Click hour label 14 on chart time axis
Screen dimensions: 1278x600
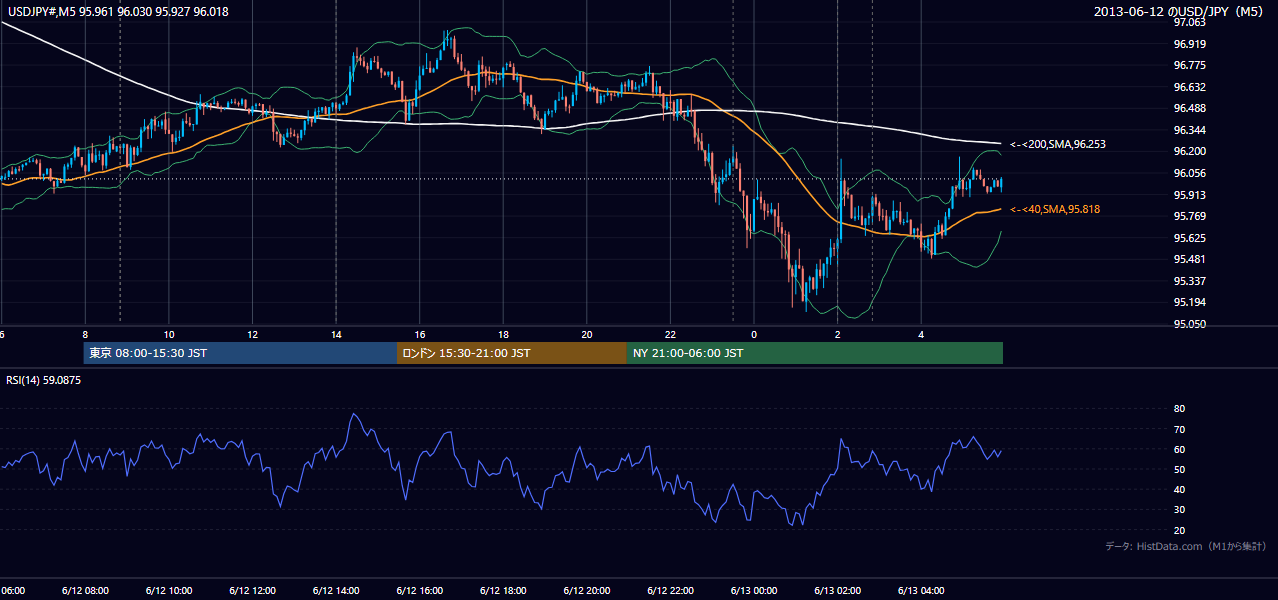pyautogui.click(x=336, y=334)
